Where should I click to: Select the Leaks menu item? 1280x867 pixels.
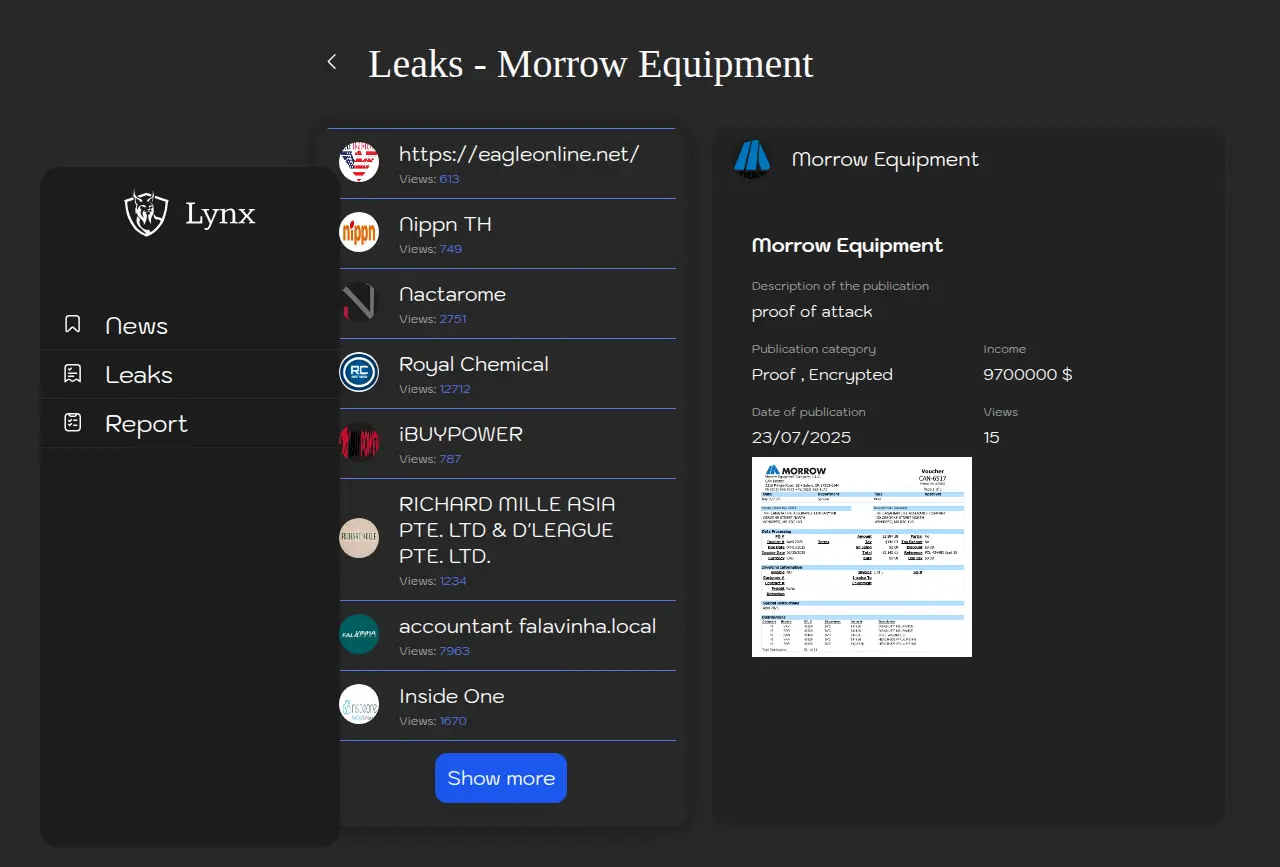139,375
